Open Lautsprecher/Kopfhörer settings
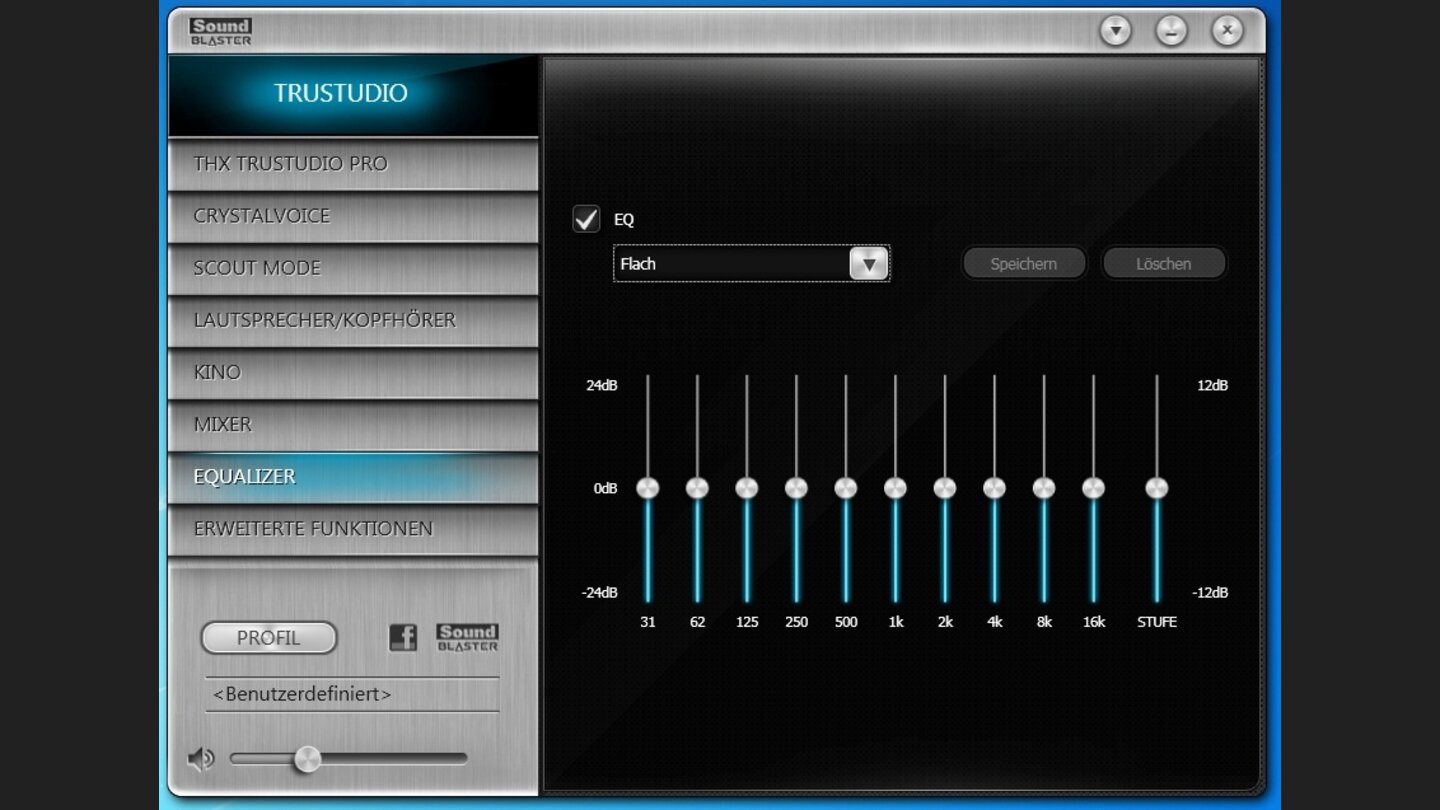1440x810 pixels. click(353, 320)
